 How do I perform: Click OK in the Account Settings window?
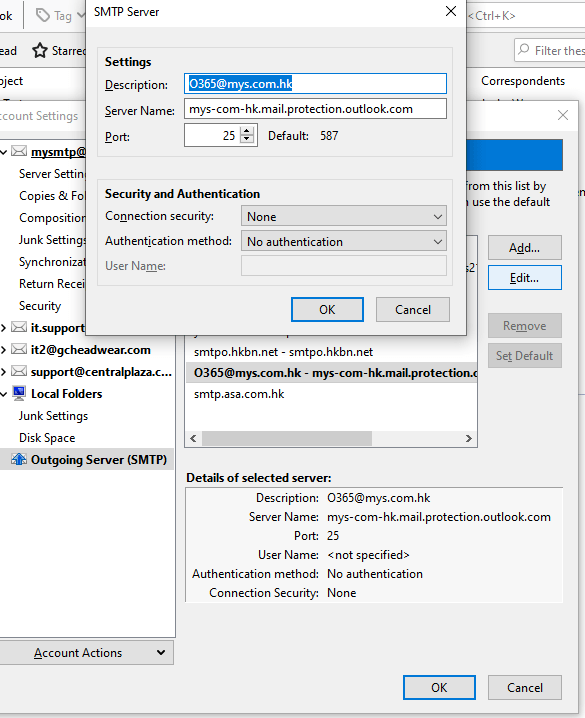[439, 687]
